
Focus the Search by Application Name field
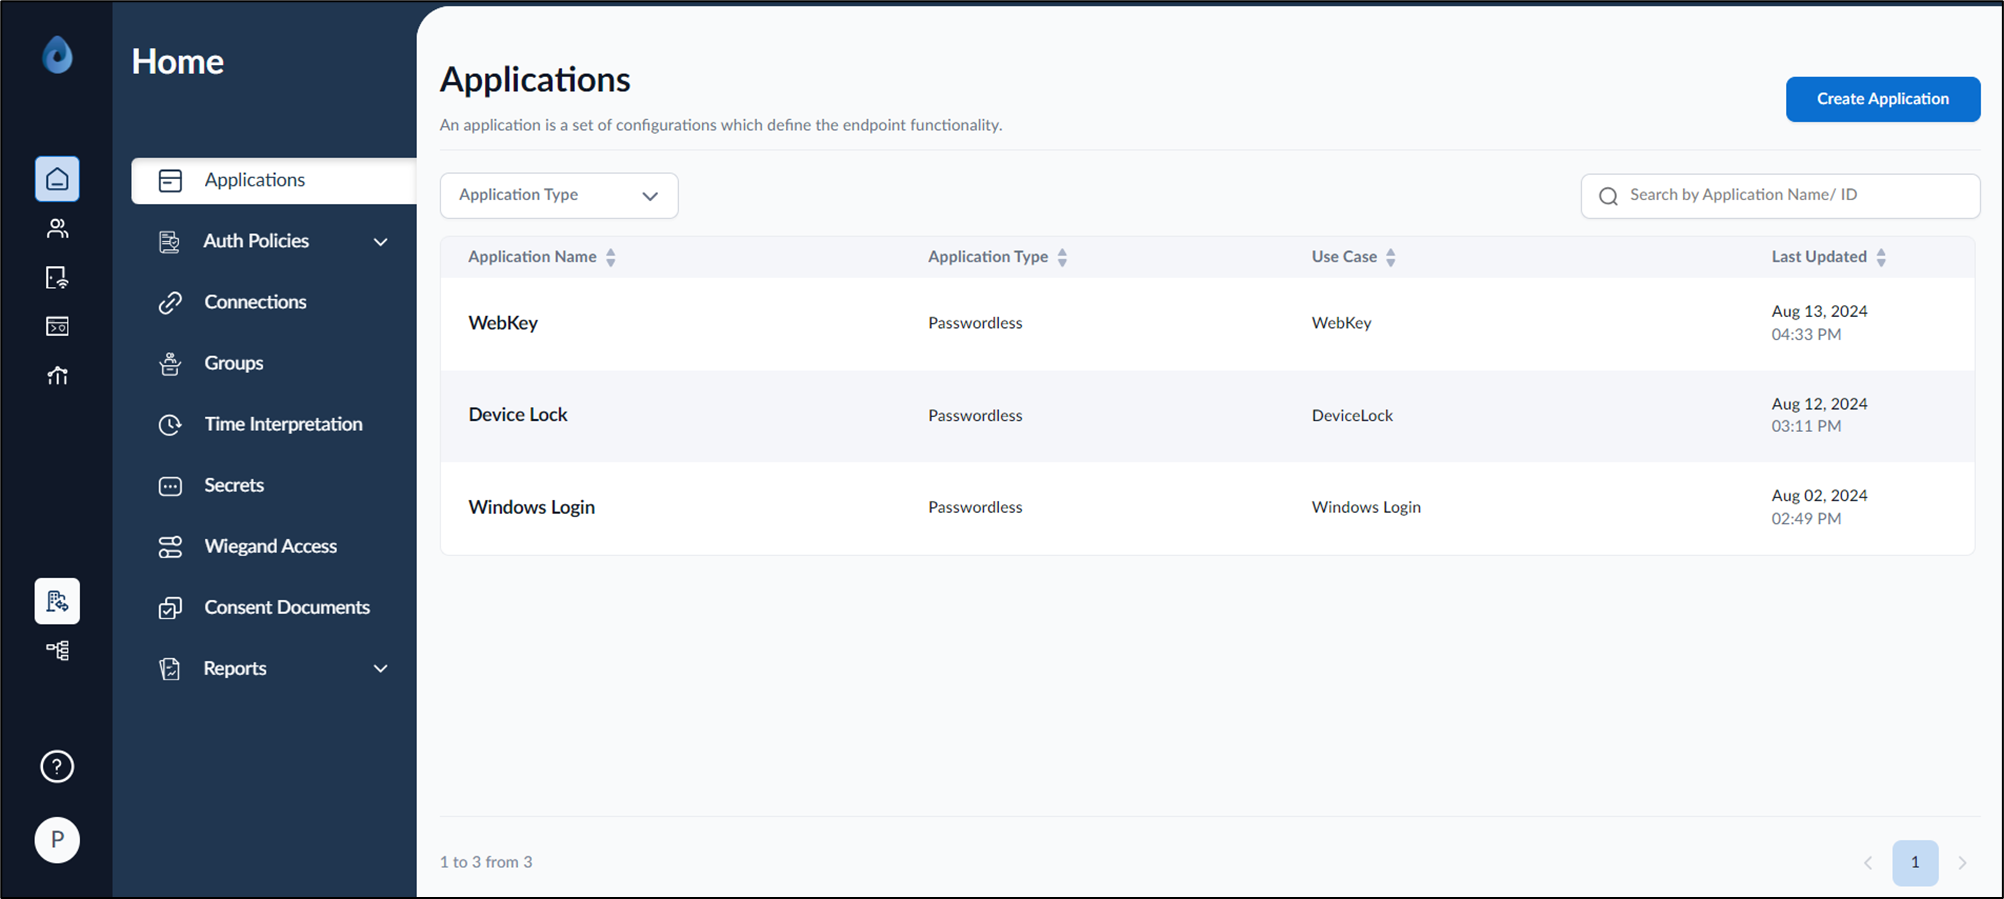pos(1780,196)
